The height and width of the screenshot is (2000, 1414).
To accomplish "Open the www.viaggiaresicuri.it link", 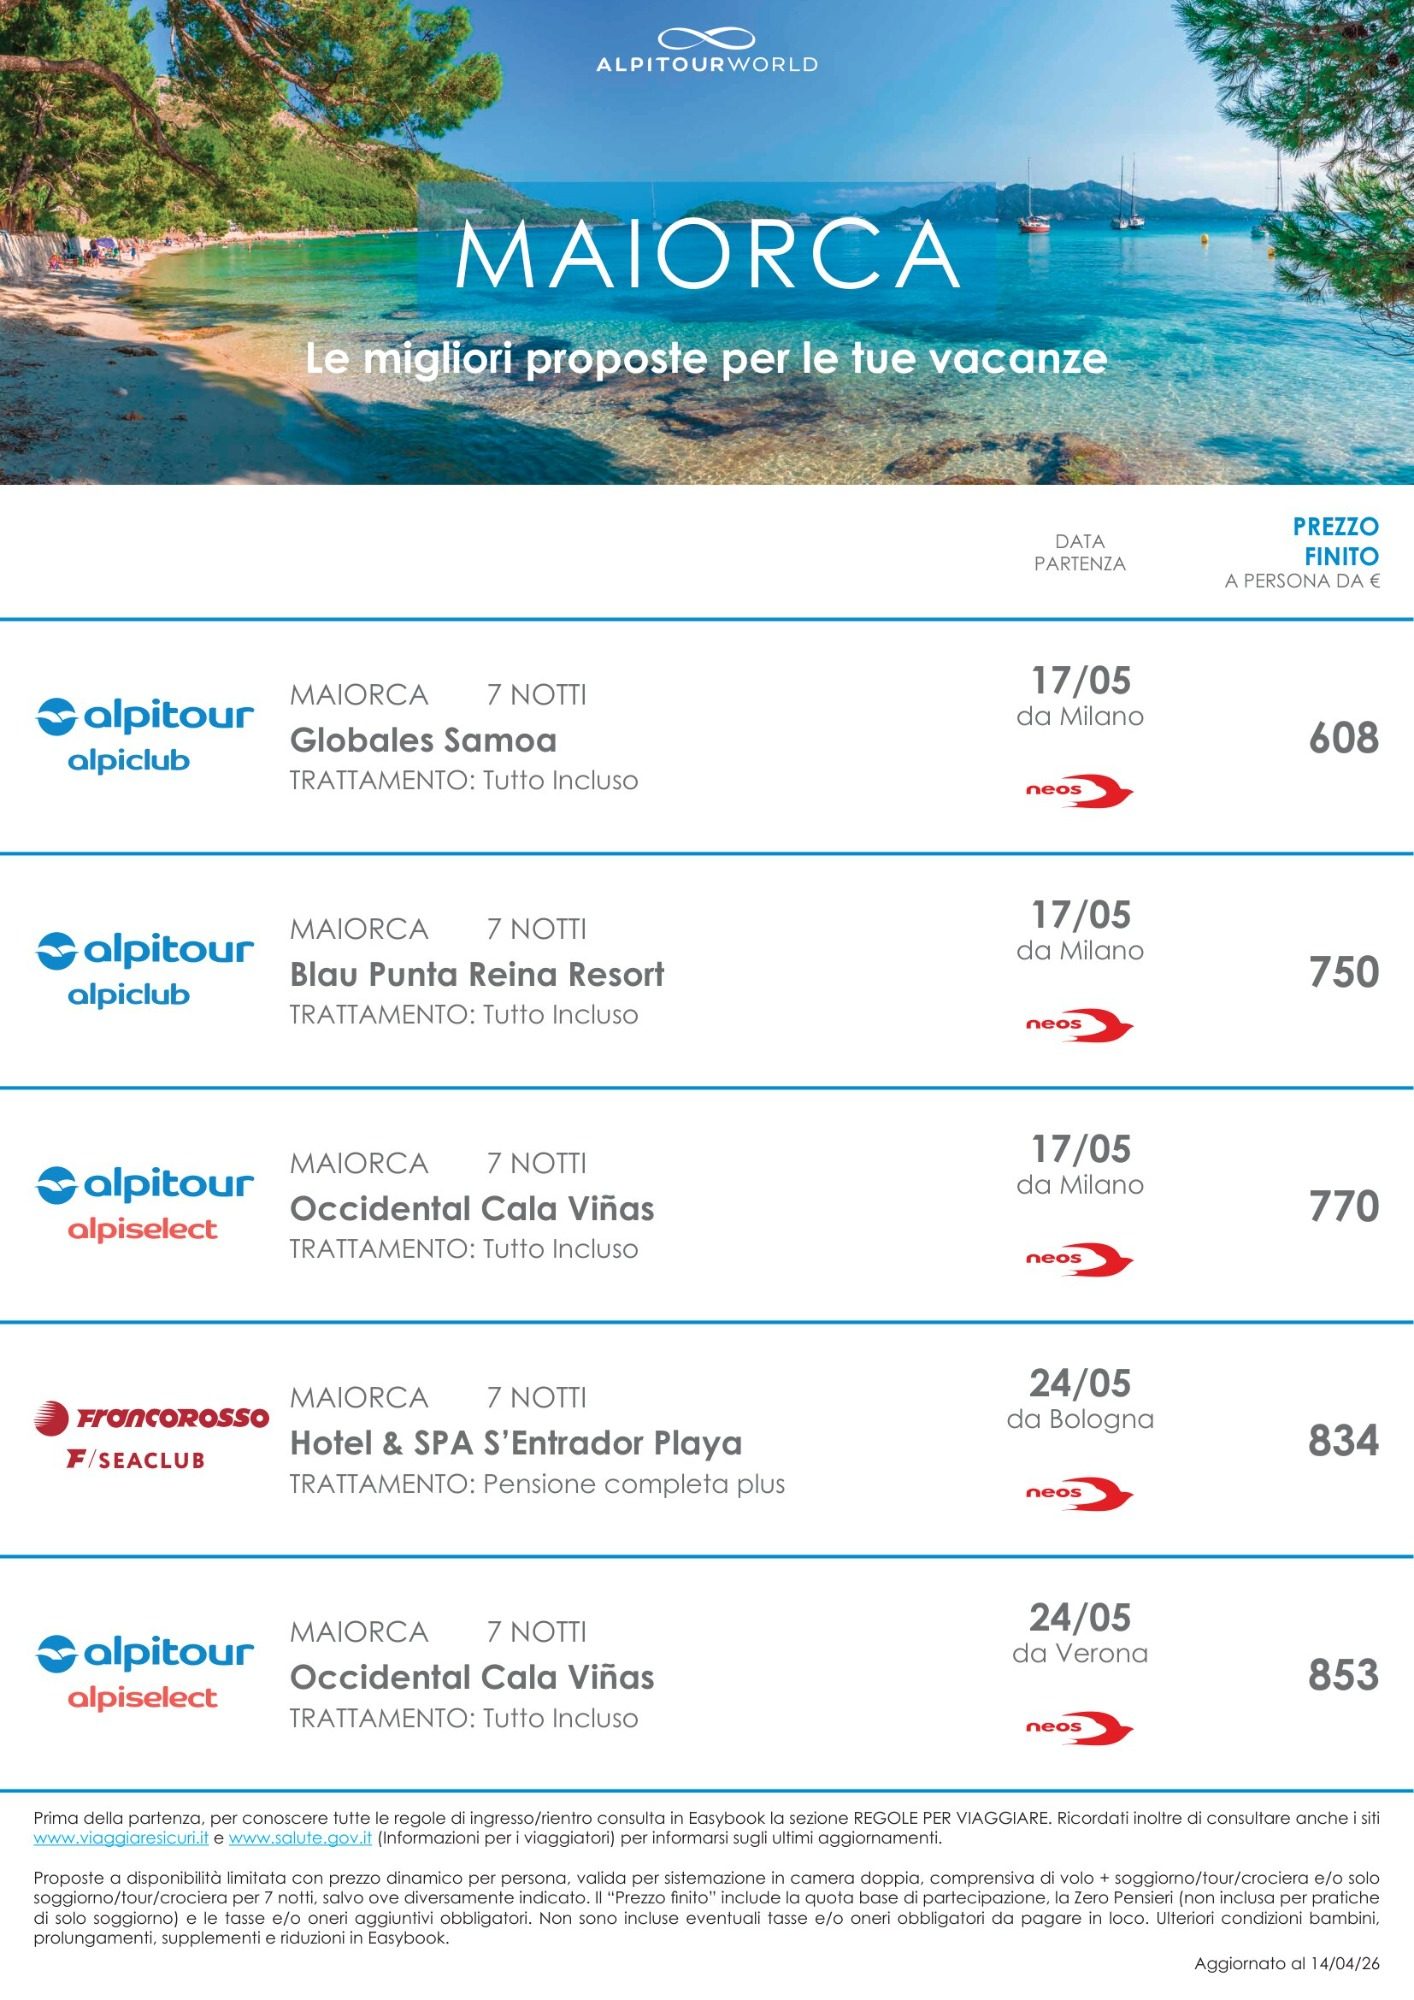I will point(121,1838).
